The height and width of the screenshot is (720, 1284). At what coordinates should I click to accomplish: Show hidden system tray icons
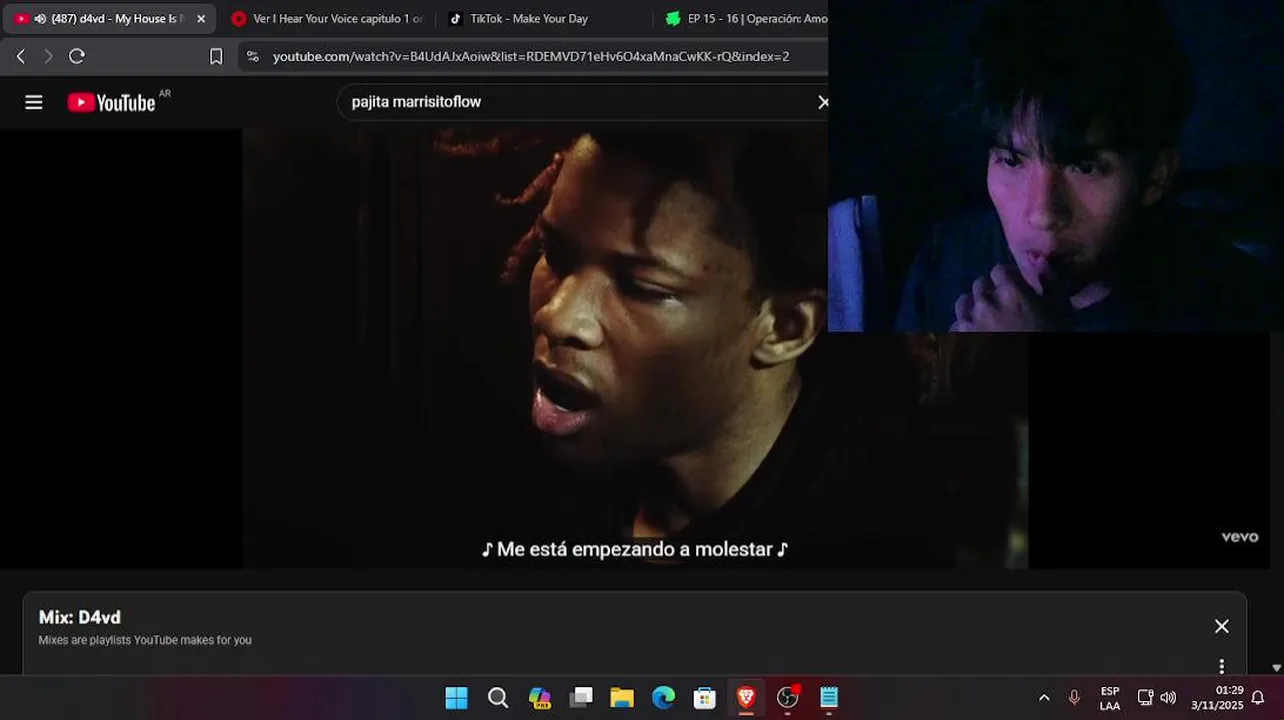click(1044, 698)
